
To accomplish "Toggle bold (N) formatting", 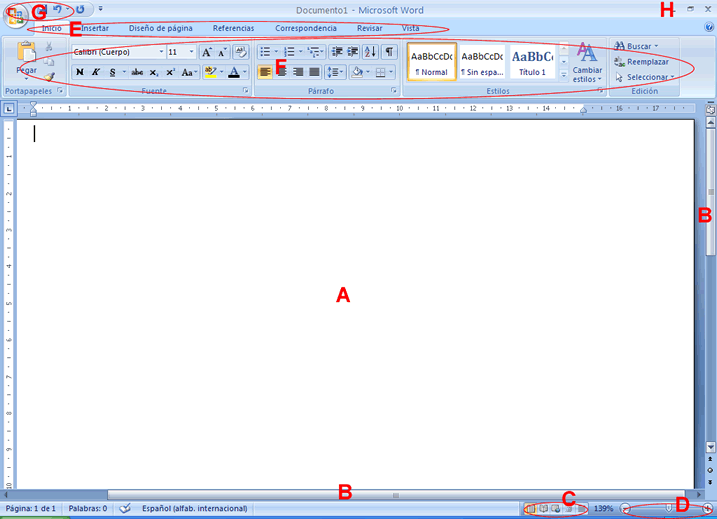I will [x=80, y=72].
